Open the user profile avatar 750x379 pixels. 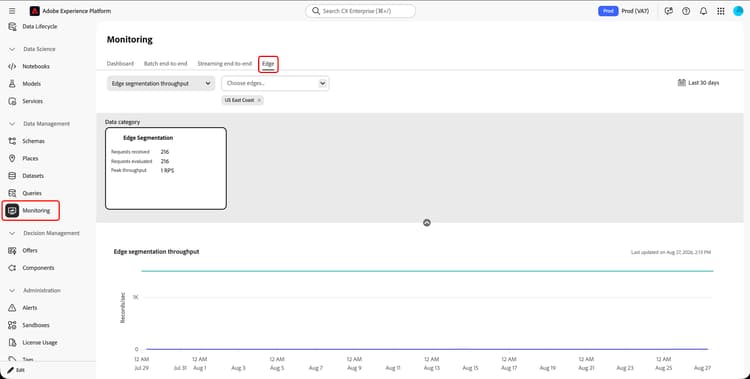pos(738,11)
